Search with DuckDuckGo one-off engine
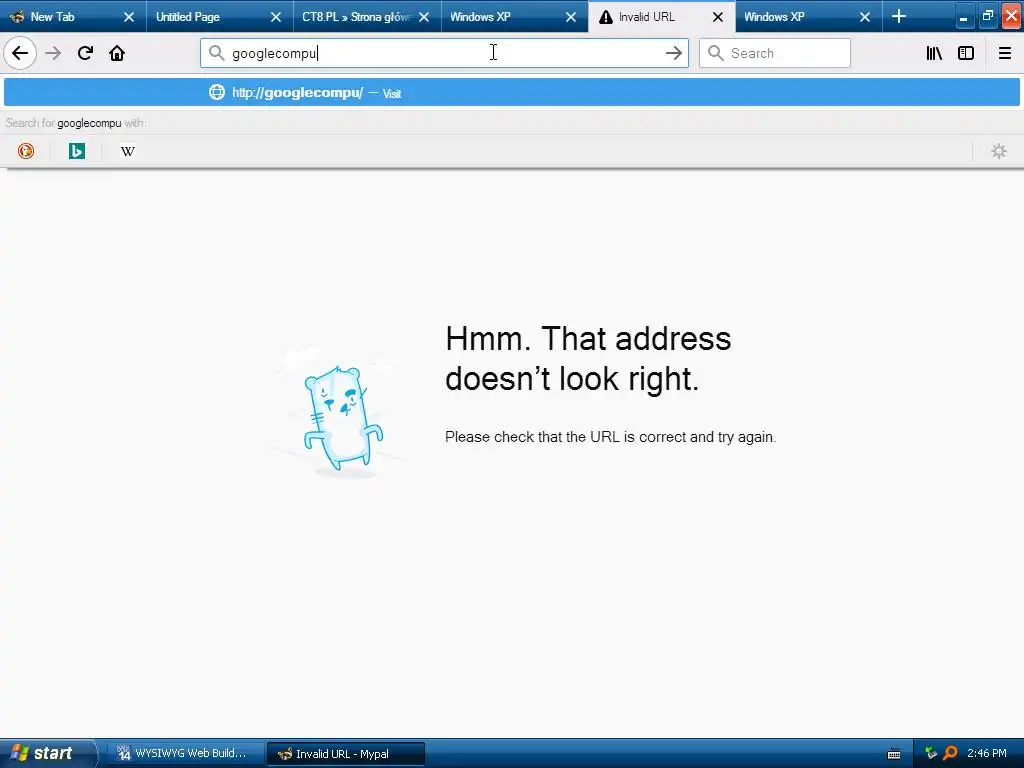Screen dimensions: 1024x768 (26, 151)
